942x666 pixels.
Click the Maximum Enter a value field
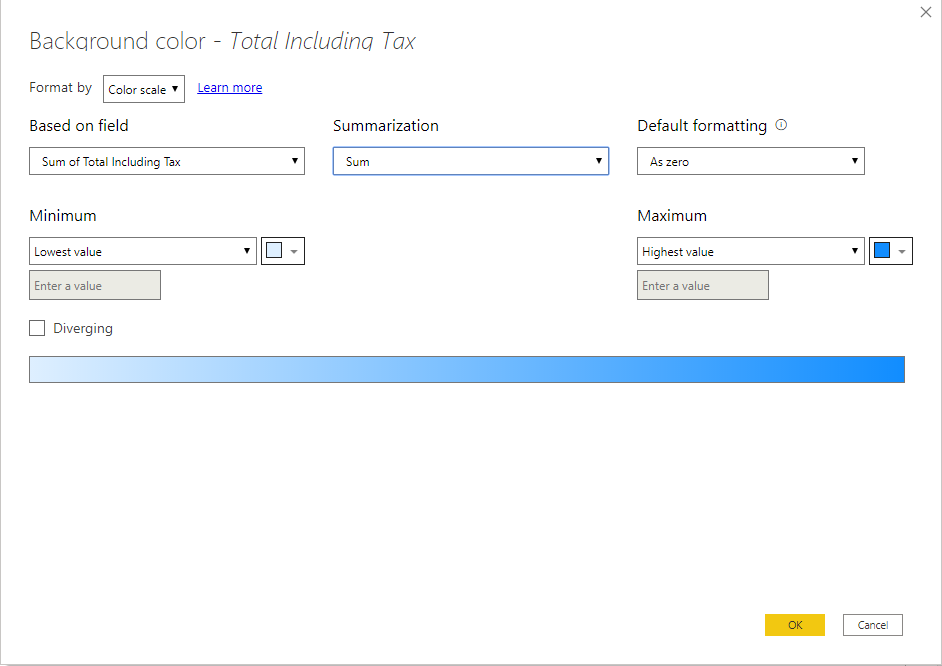coord(702,286)
